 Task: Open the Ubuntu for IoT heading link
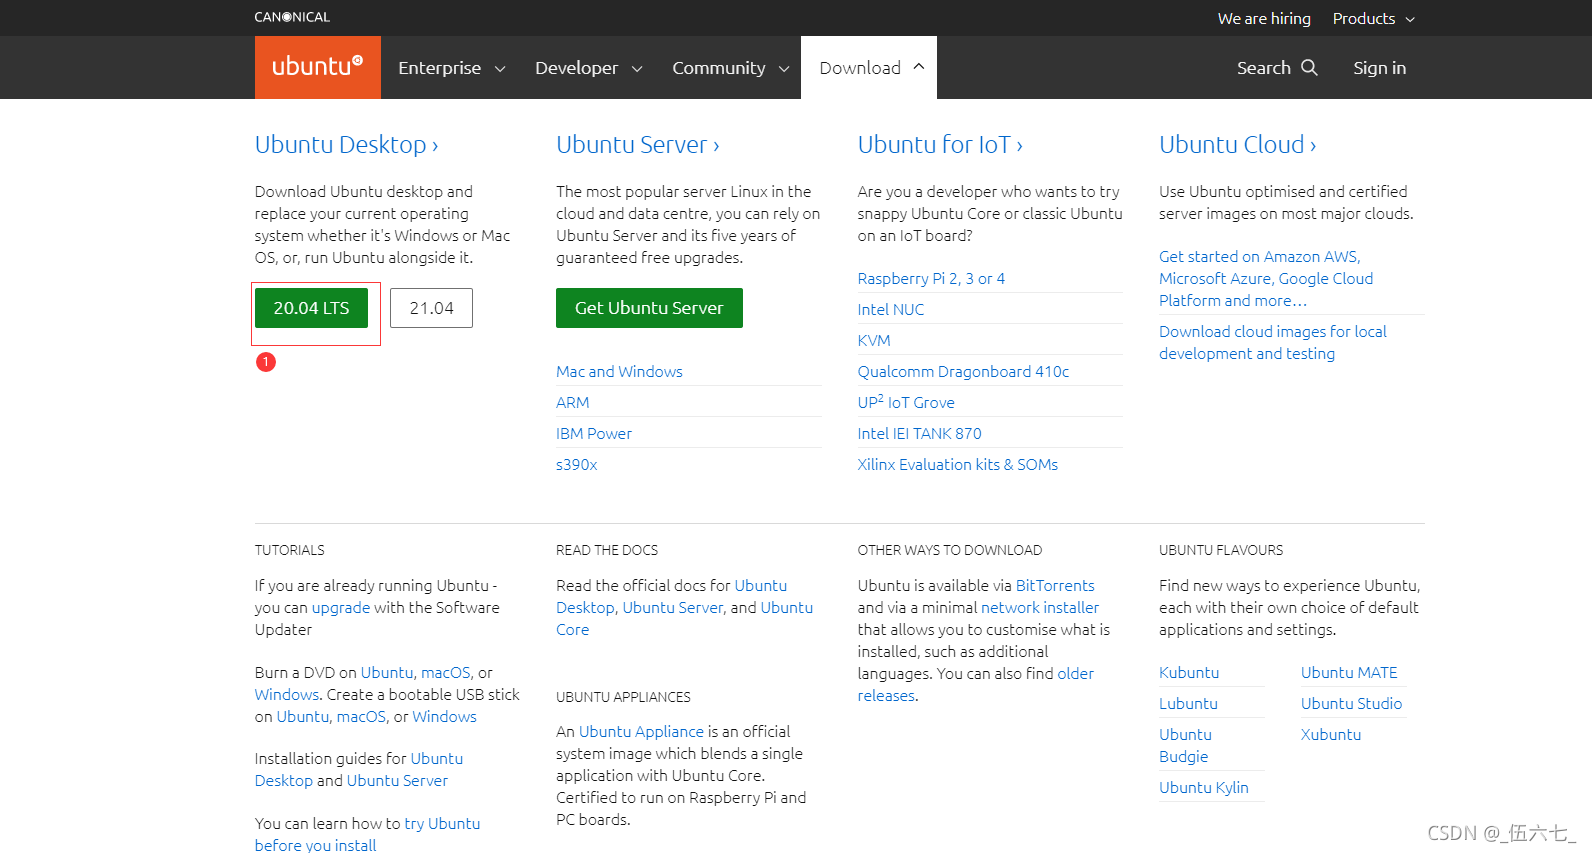(x=940, y=144)
